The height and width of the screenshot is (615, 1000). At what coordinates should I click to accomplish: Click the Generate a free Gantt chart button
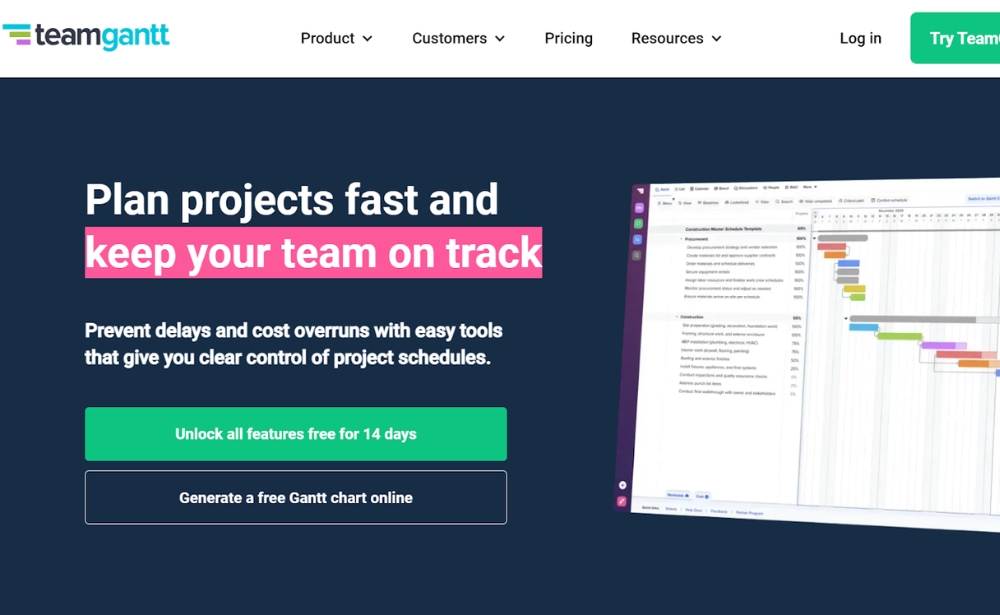coord(296,497)
